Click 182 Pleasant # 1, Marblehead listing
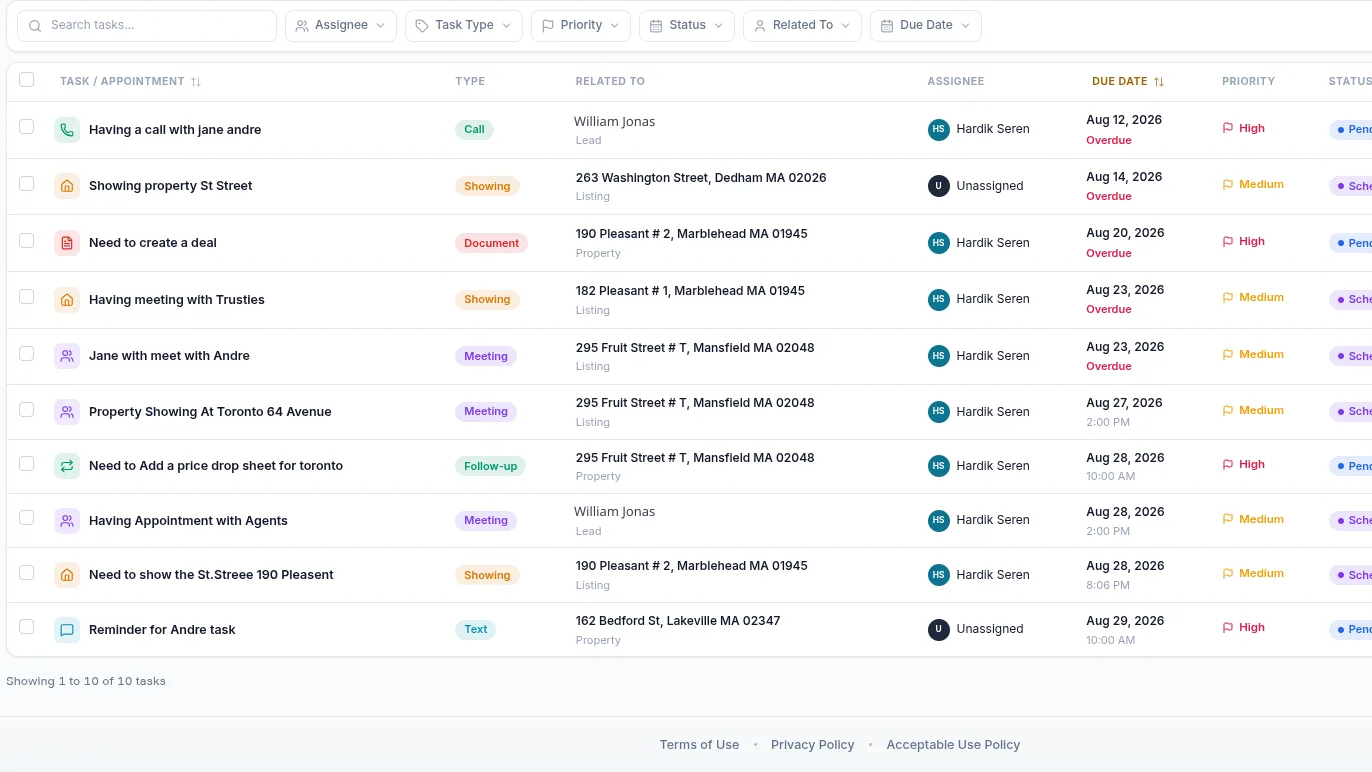The height and width of the screenshot is (772, 1372). coord(690,291)
